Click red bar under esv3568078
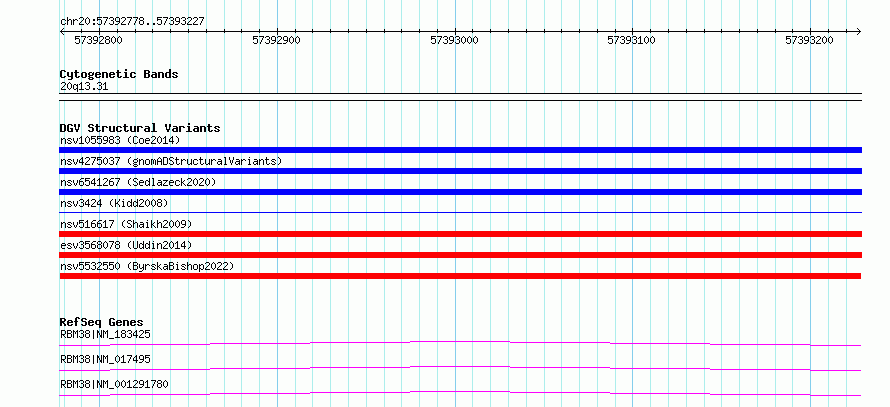Screen dimensions: 890x407 point(460,255)
